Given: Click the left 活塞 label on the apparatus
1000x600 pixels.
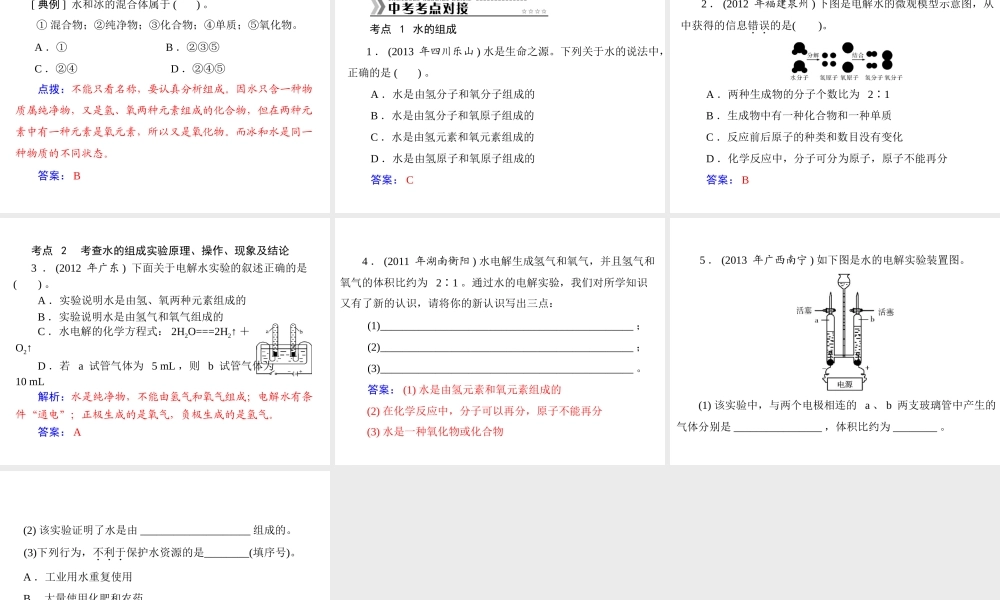Looking at the screenshot, I should (x=804, y=311).
